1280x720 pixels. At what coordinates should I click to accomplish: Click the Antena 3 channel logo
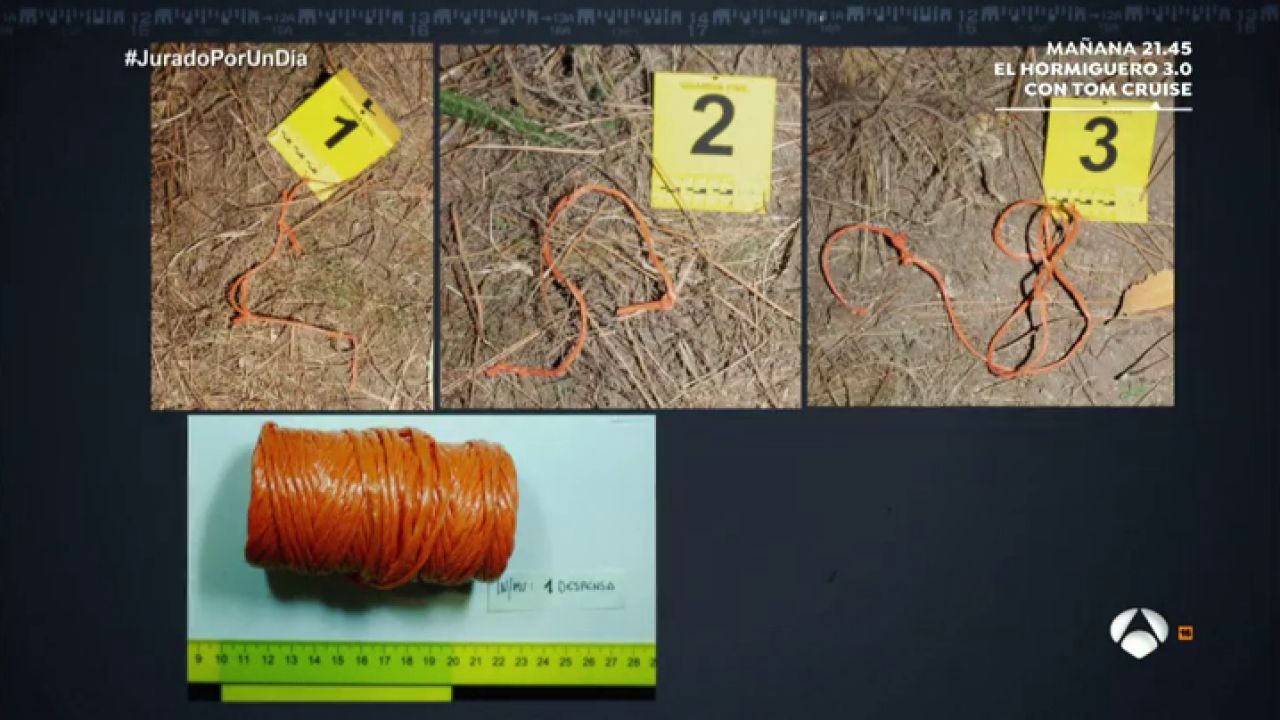[x=1139, y=632]
